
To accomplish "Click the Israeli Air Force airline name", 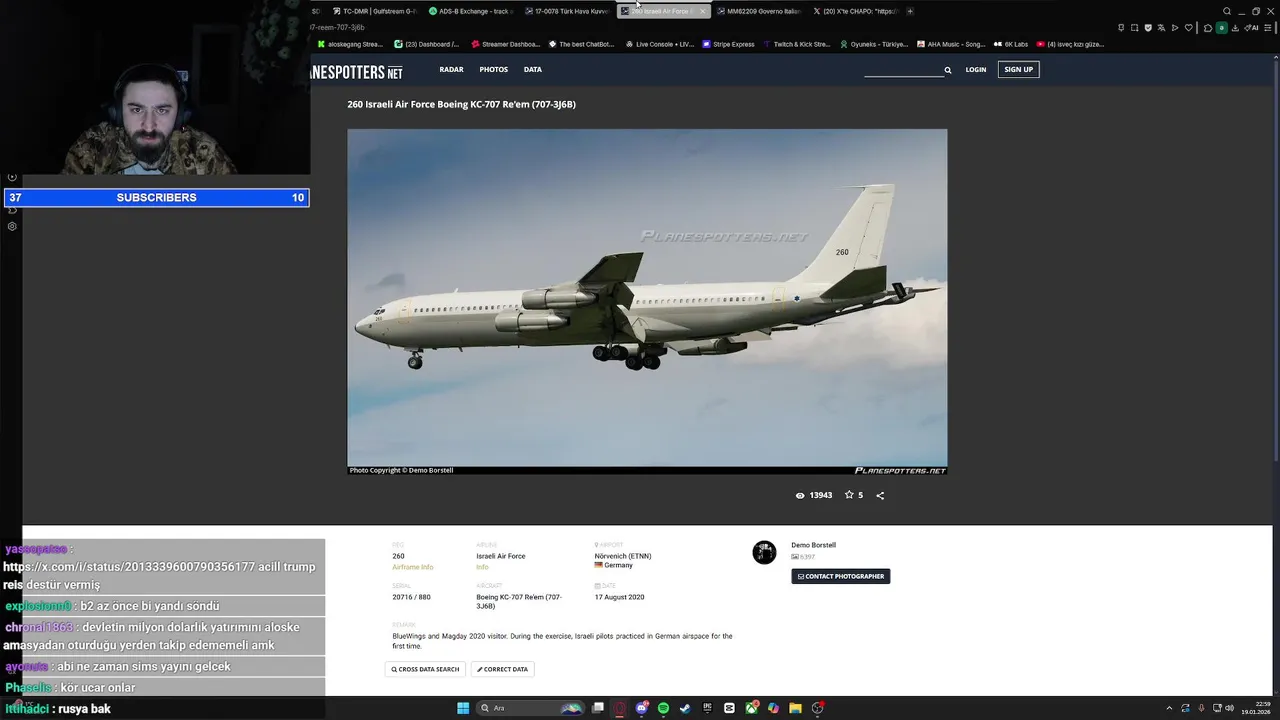I will click(500, 556).
